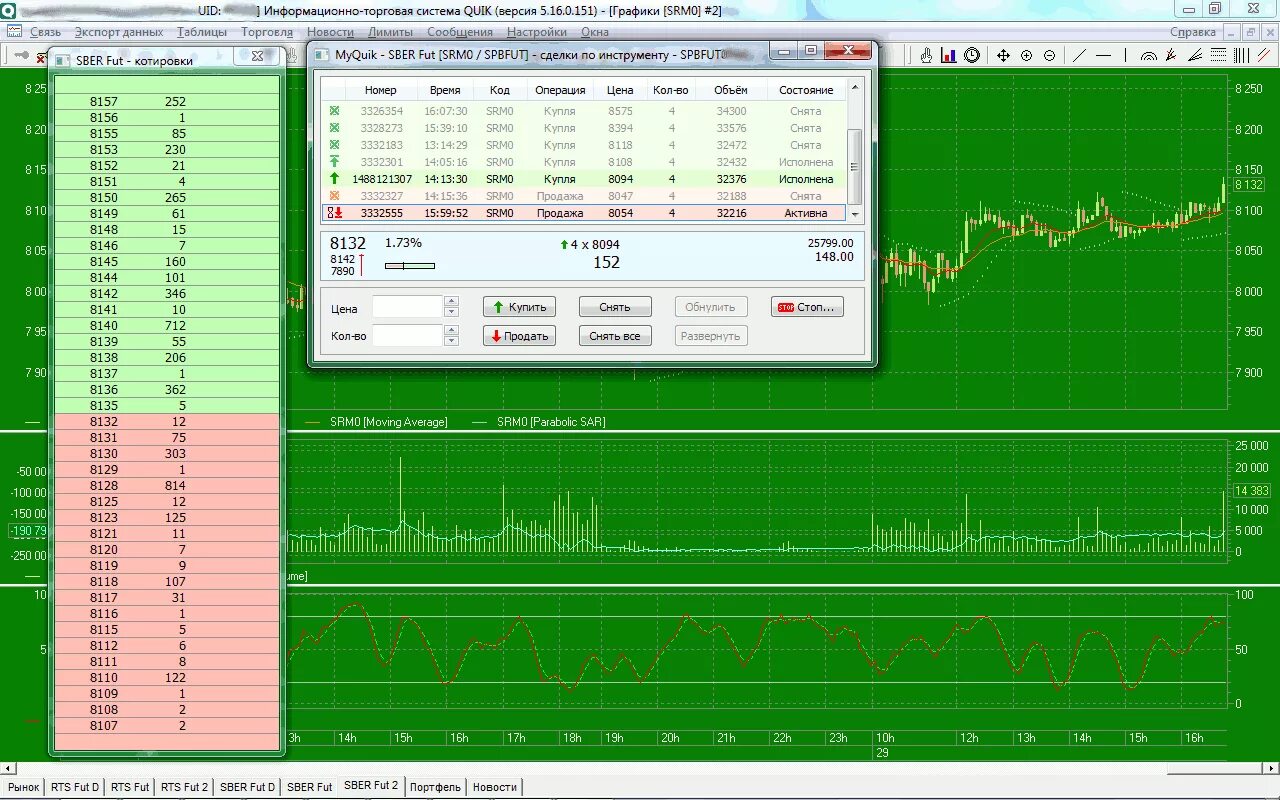Select the Fibonacci arcs tool
The height and width of the screenshot is (800, 1280).
(x=1149, y=56)
